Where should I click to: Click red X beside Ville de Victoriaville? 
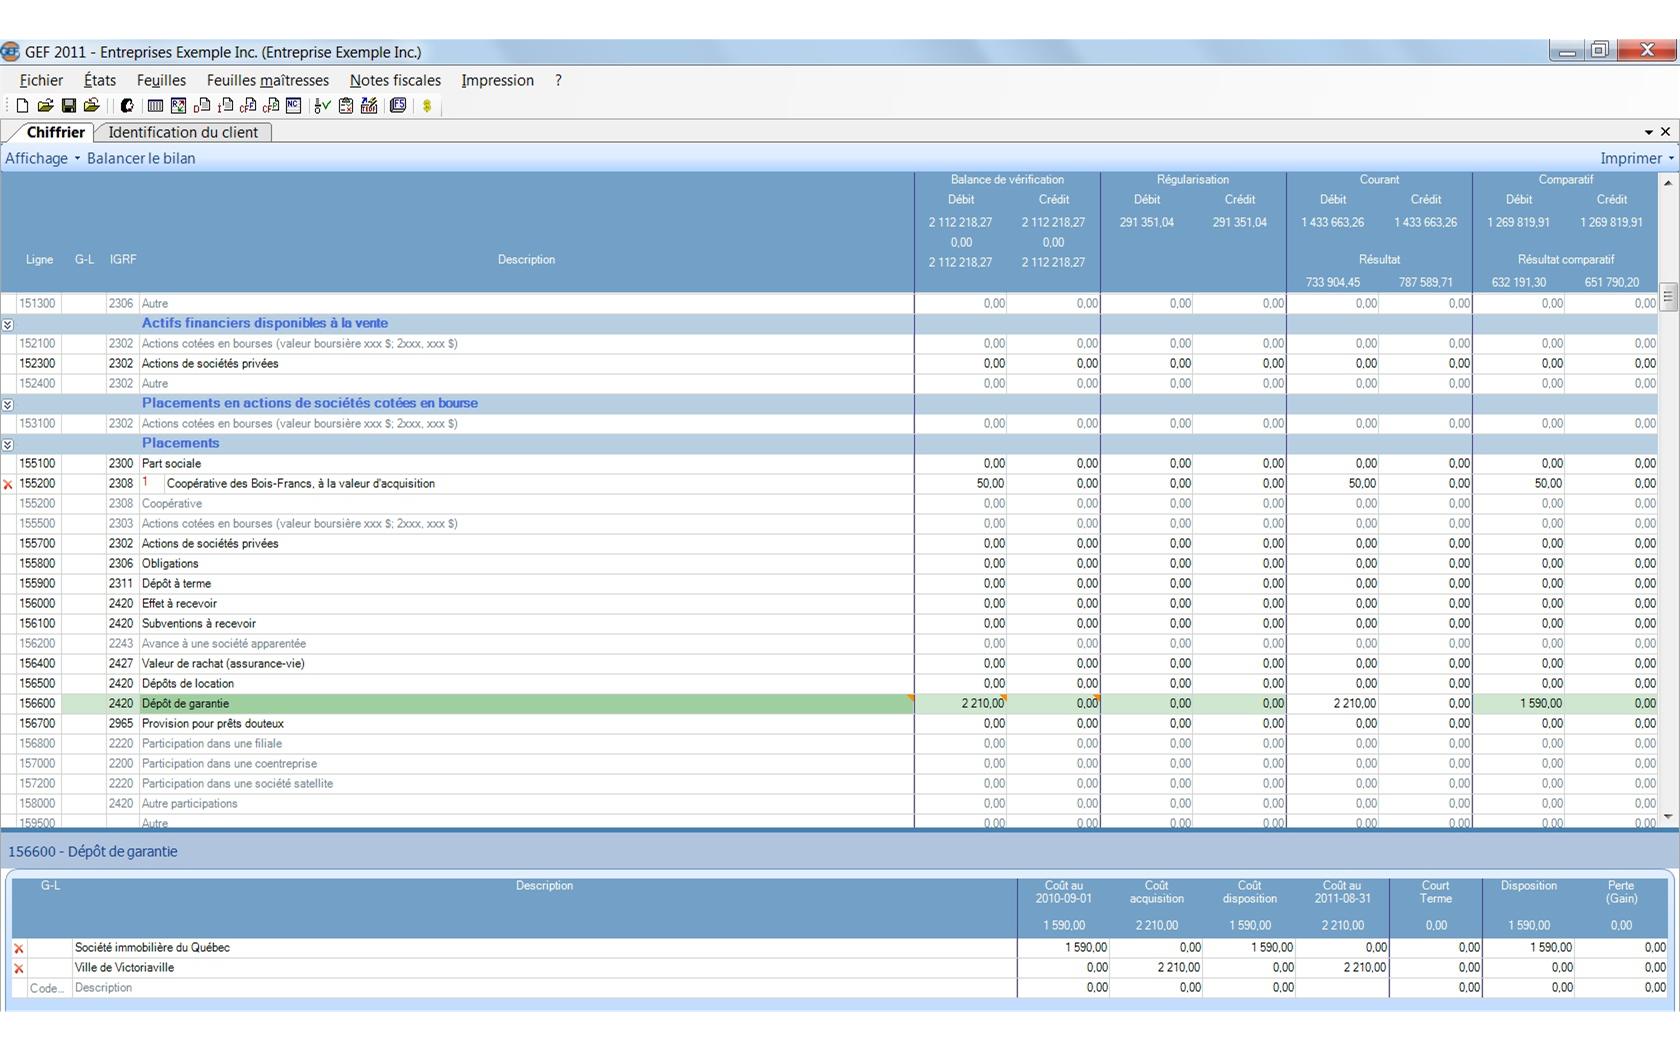pyautogui.click(x=18, y=968)
